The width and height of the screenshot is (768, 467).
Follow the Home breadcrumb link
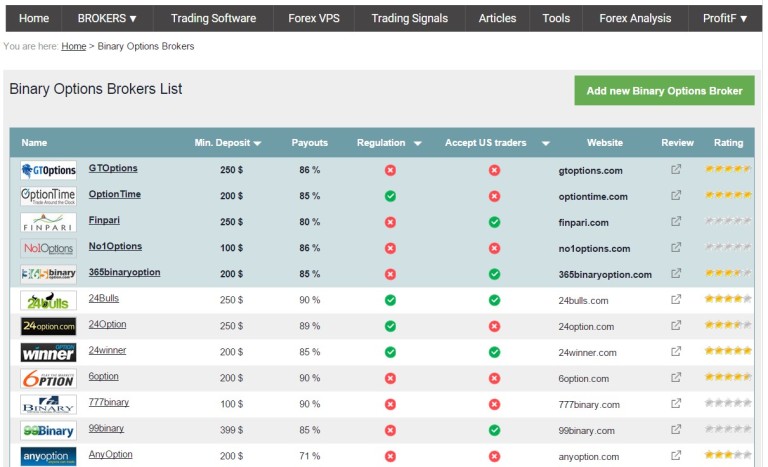73,46
